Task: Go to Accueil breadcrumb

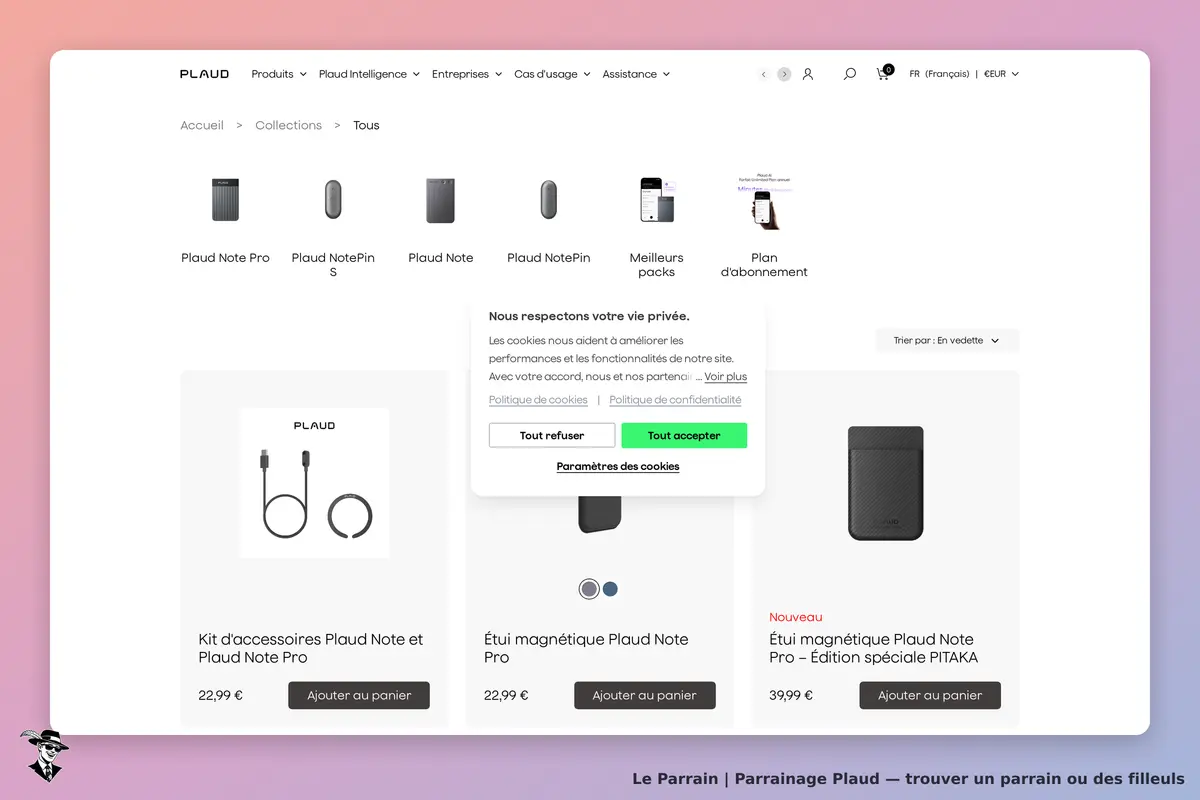Action: pyautogui.click(x=202, y=125)
